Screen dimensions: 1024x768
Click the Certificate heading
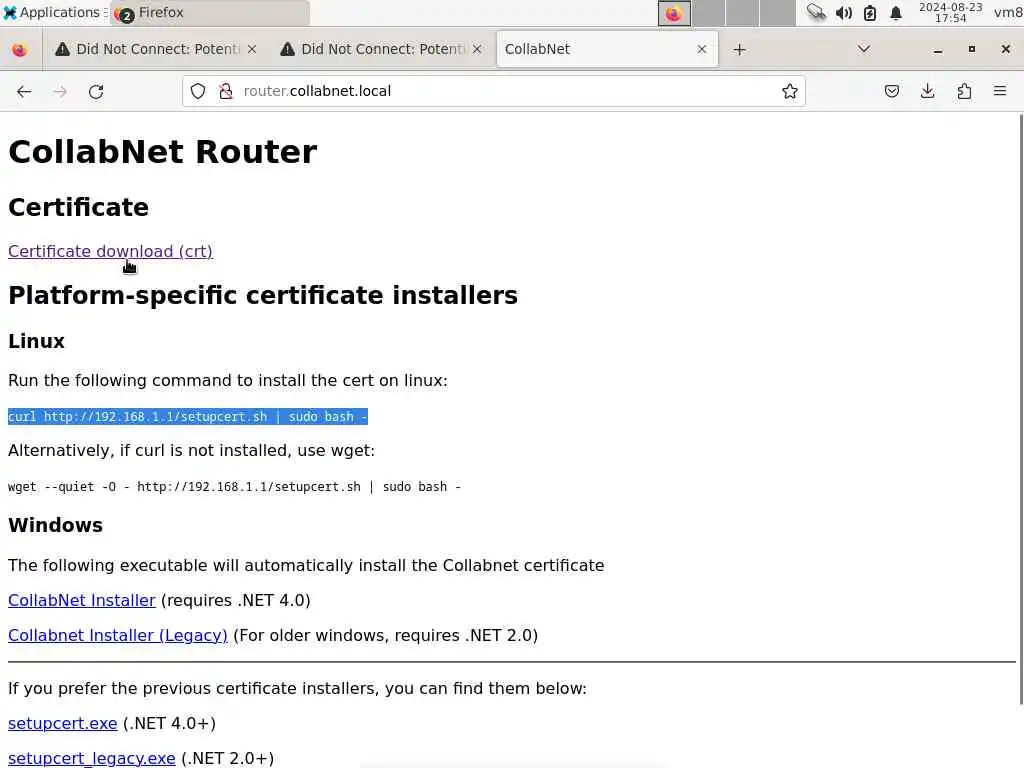coord(78,207)
